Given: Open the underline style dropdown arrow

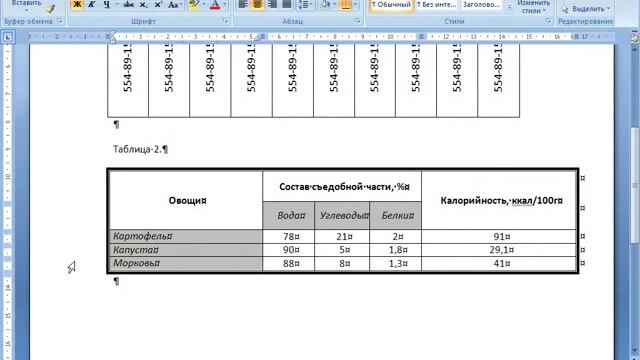Looking at the screenshot, I should coord(116,4).
